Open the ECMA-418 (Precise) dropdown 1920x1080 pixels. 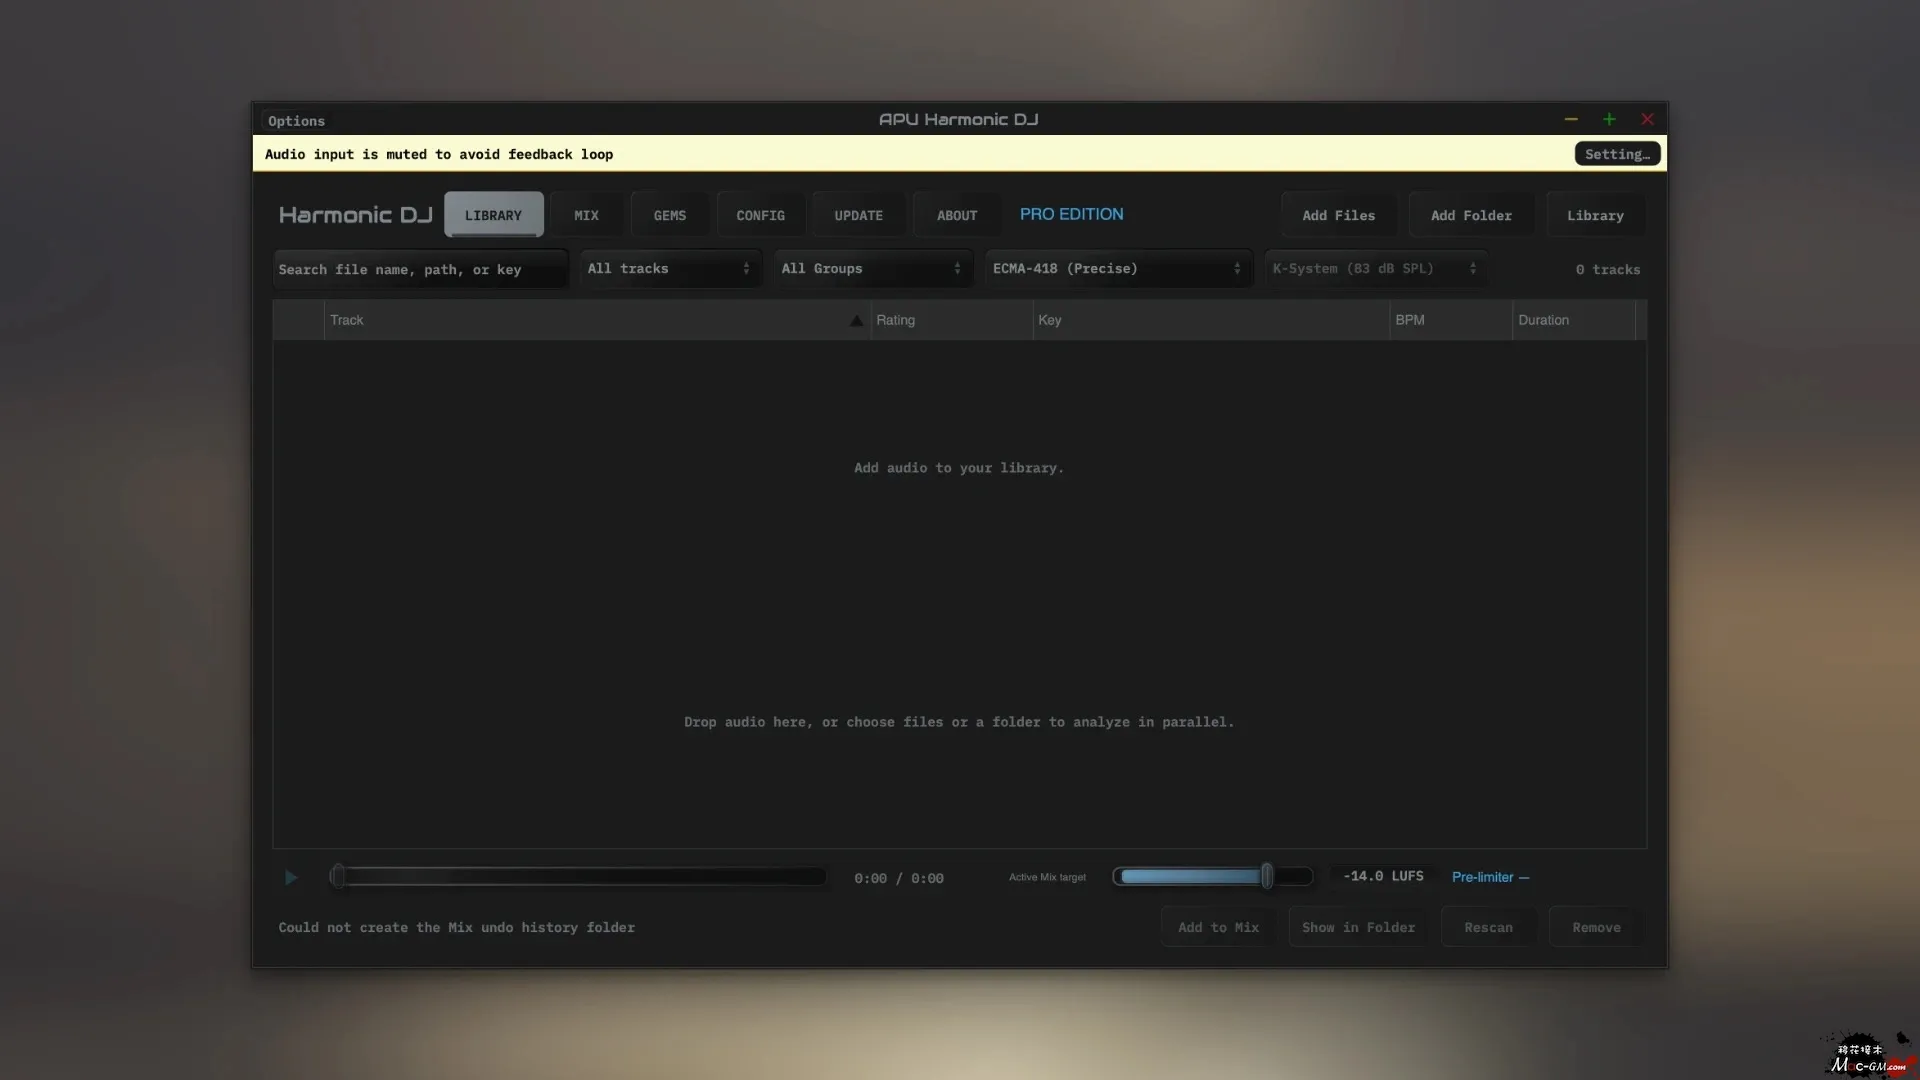pyautogui.click(x=1117, y=268)
